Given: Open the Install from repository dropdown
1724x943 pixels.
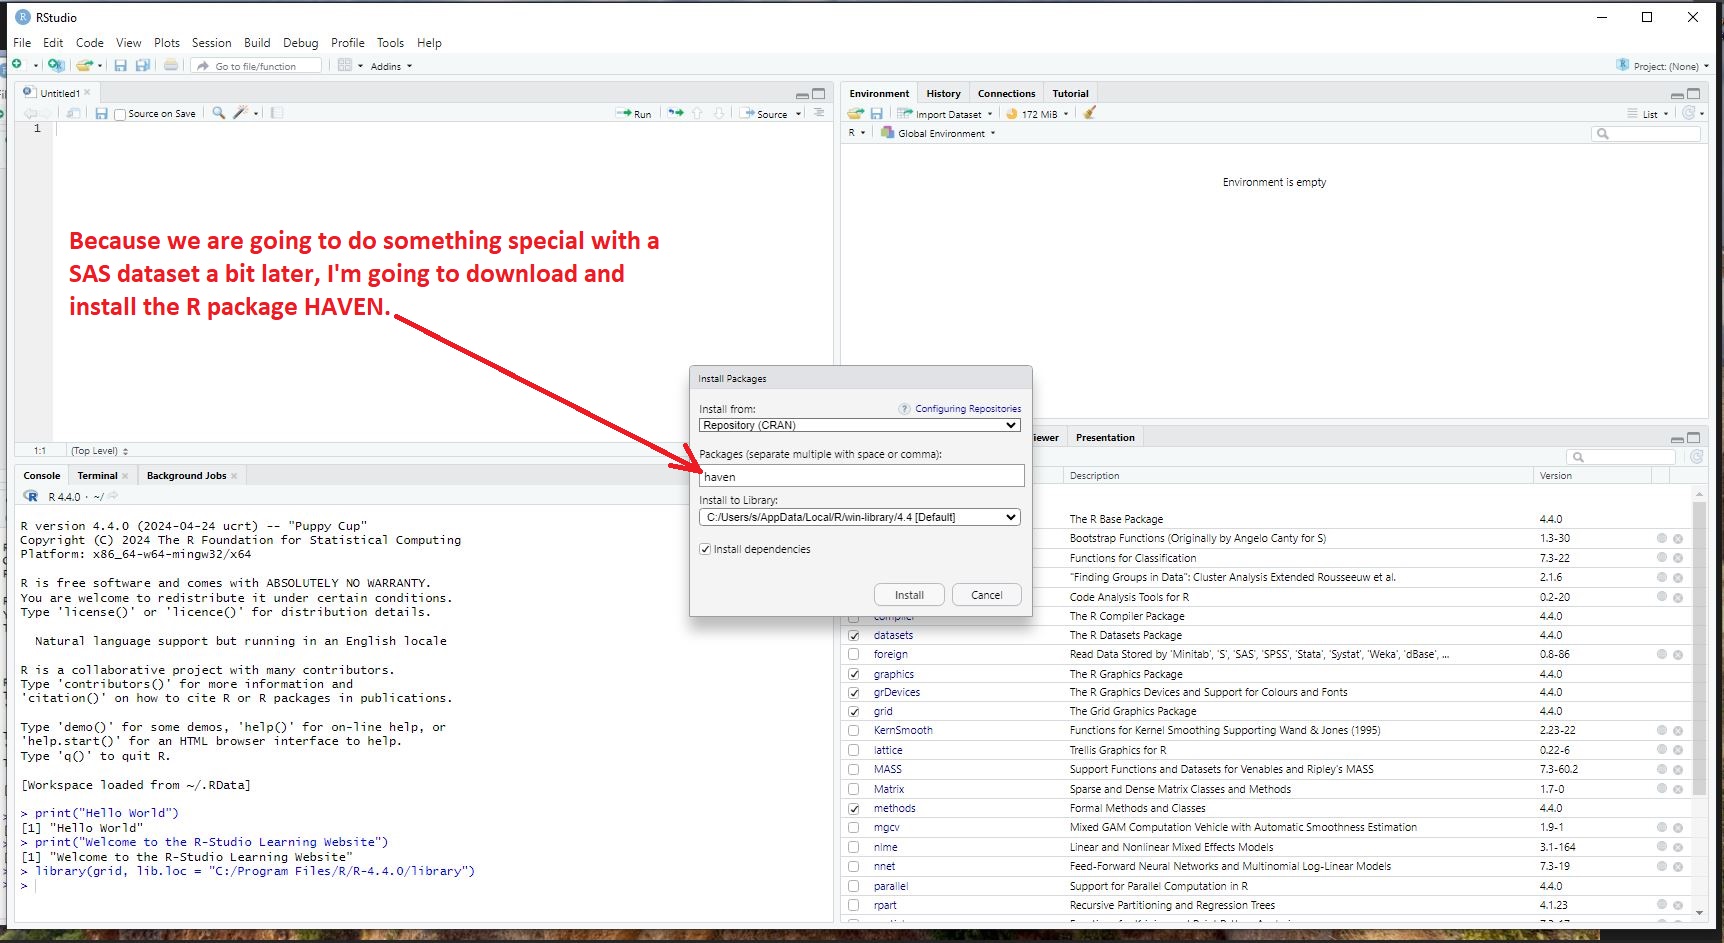Looking at the screenshot, I should [x=859, y=425].
